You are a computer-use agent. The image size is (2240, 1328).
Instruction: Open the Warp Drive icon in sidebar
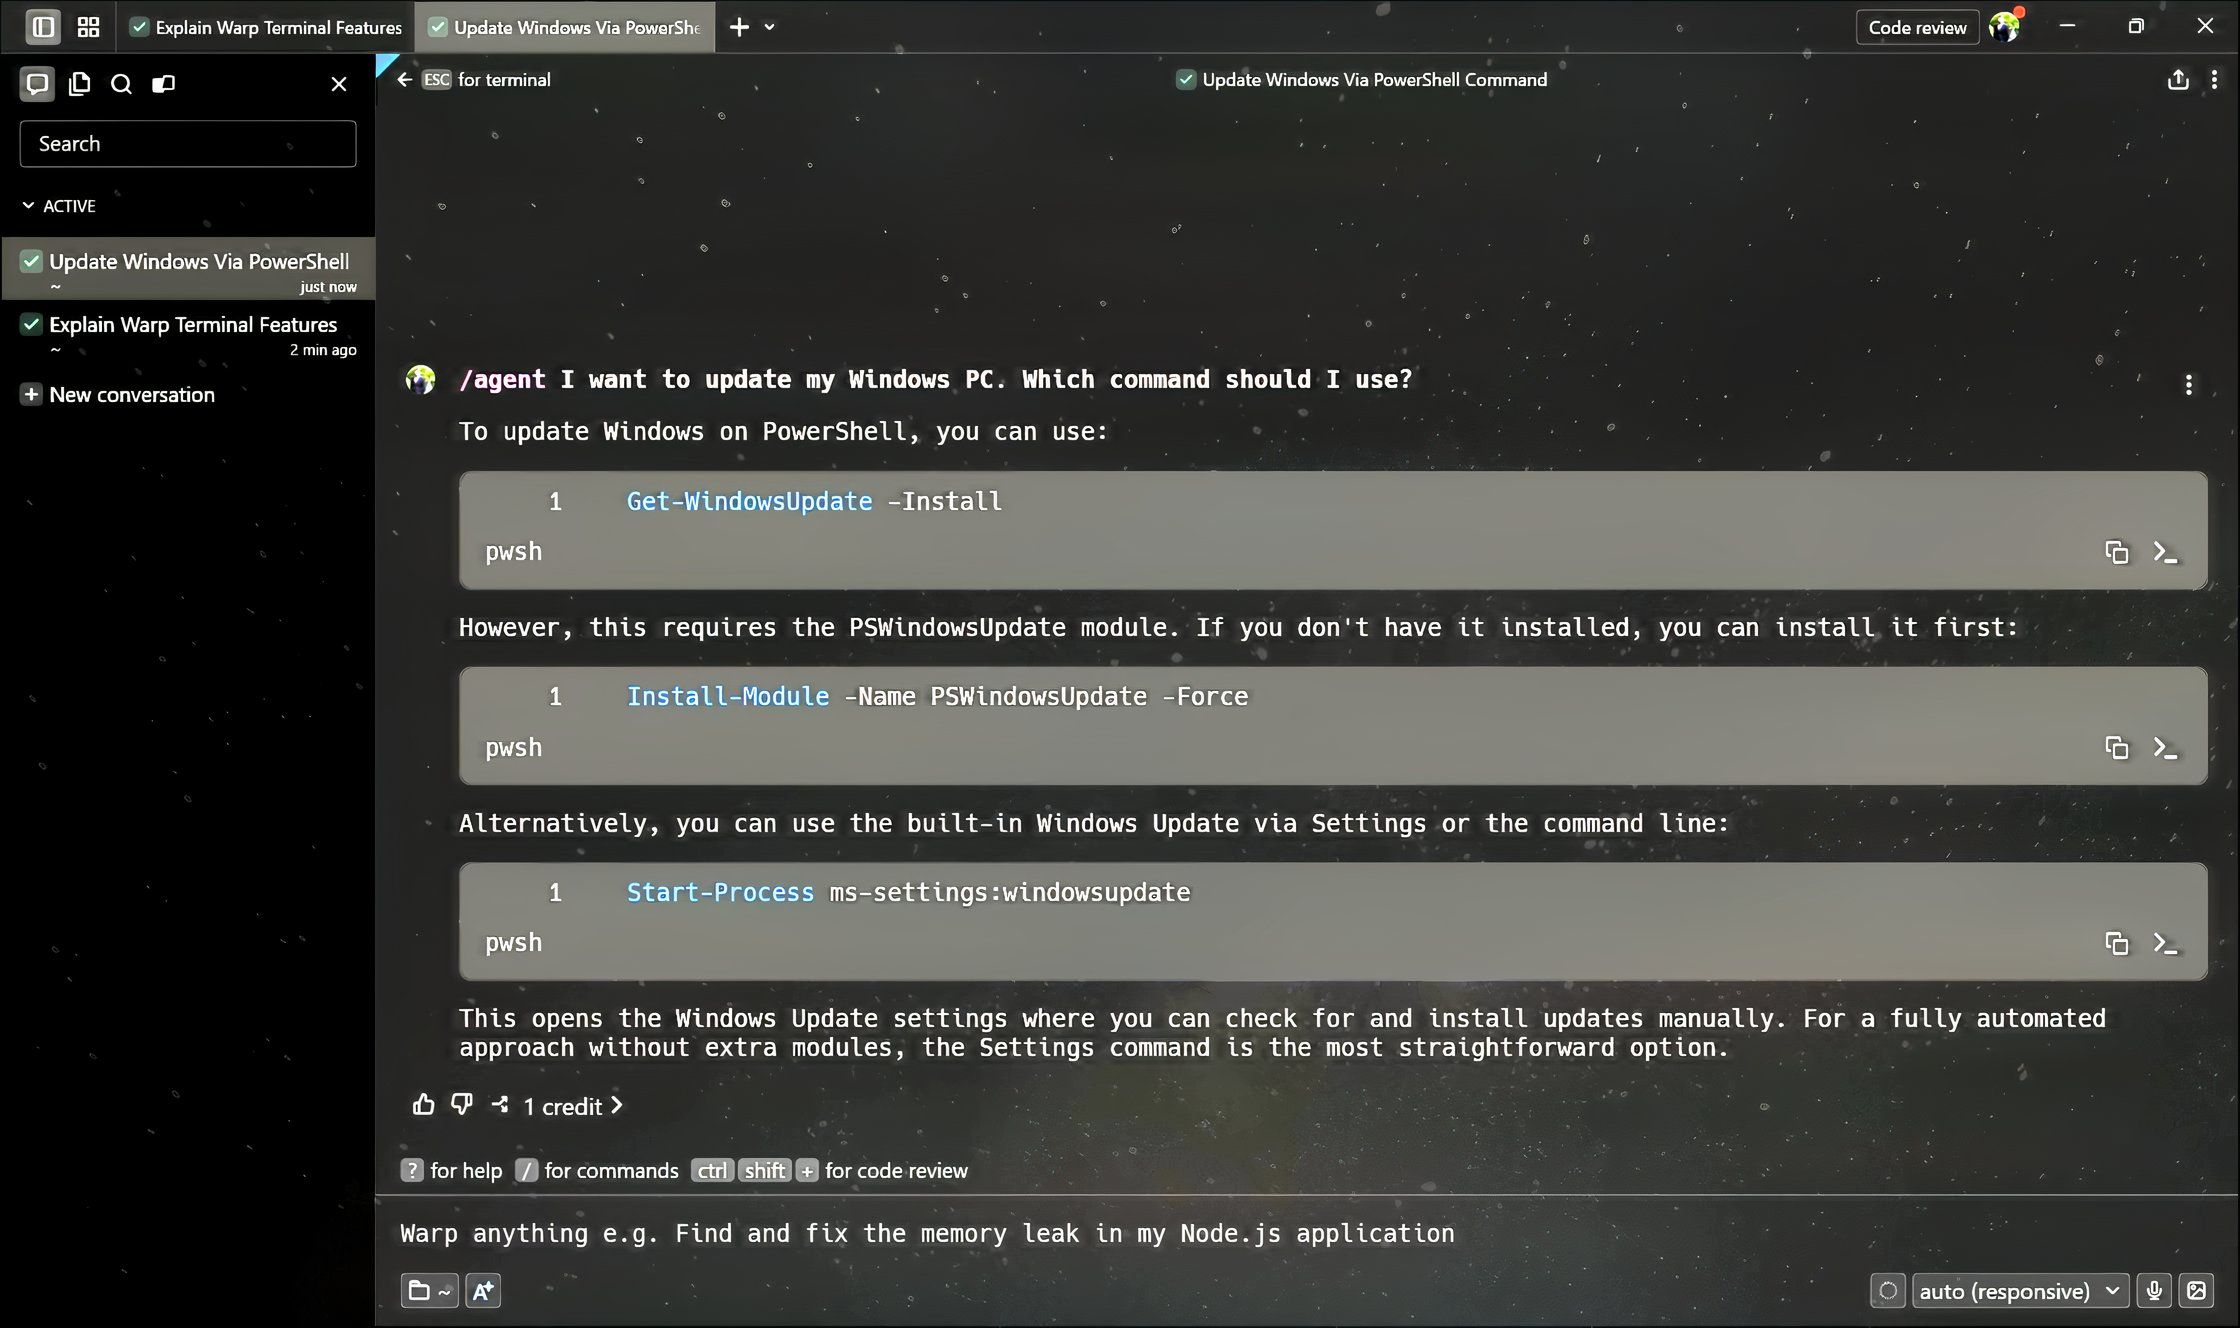(x=163, y=84)
